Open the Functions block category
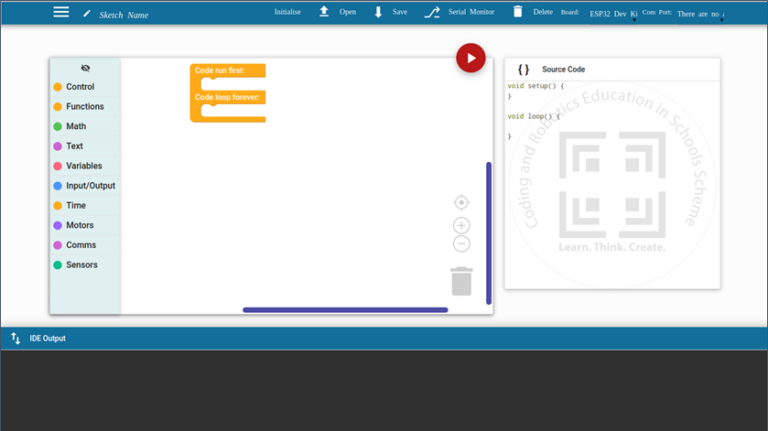Viewport: 768px width, 431px height. (85, 106)
